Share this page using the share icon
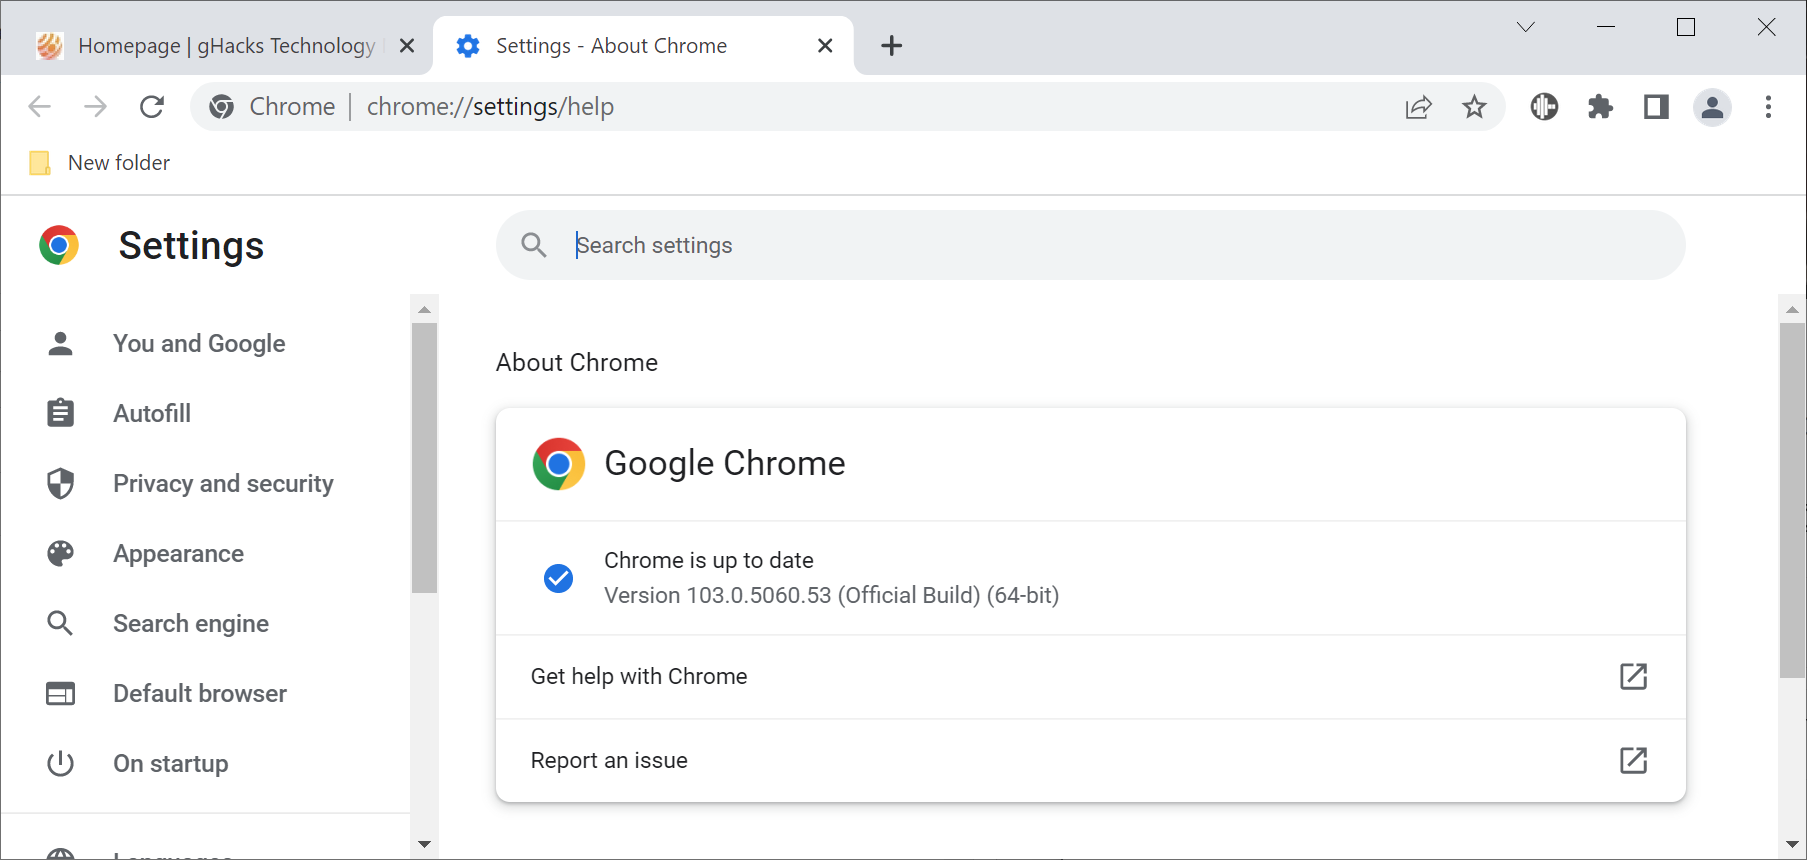 [1418, 107]
